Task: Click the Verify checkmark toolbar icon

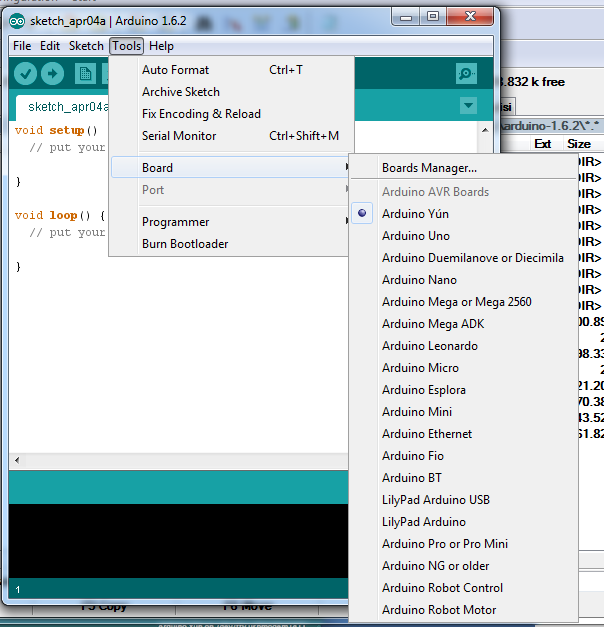Action: point(26,73)
